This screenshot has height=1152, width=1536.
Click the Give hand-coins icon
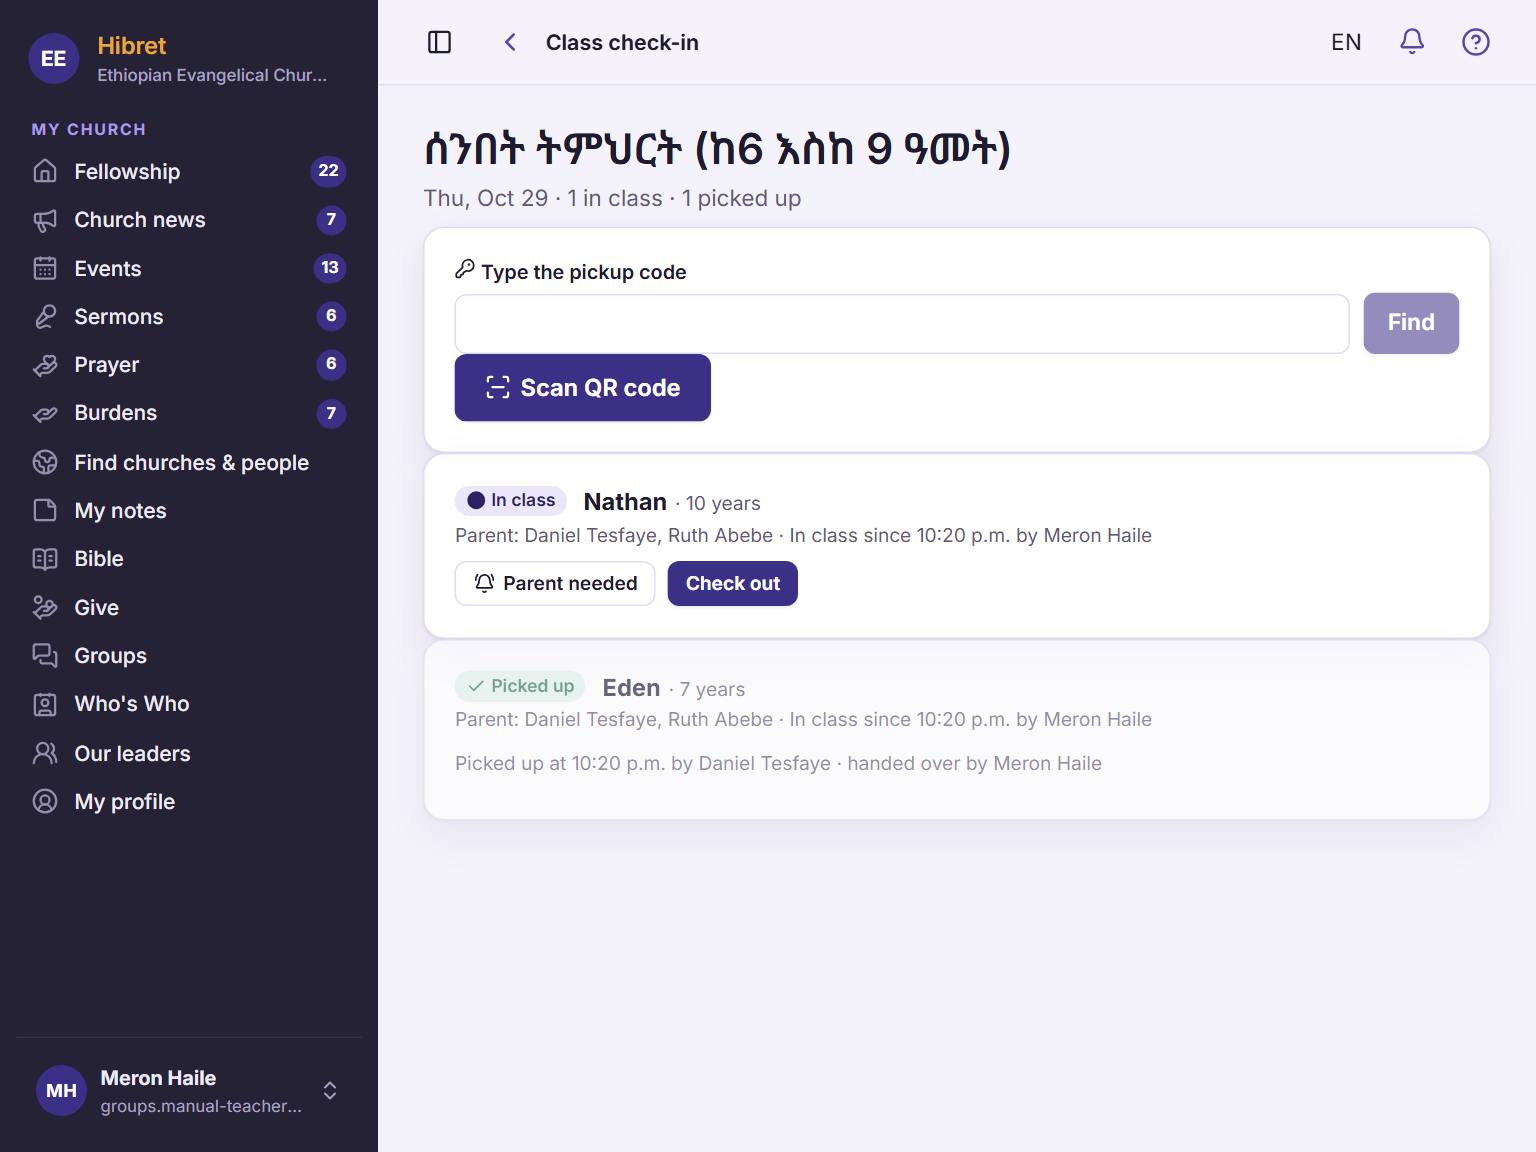[45, 607]
